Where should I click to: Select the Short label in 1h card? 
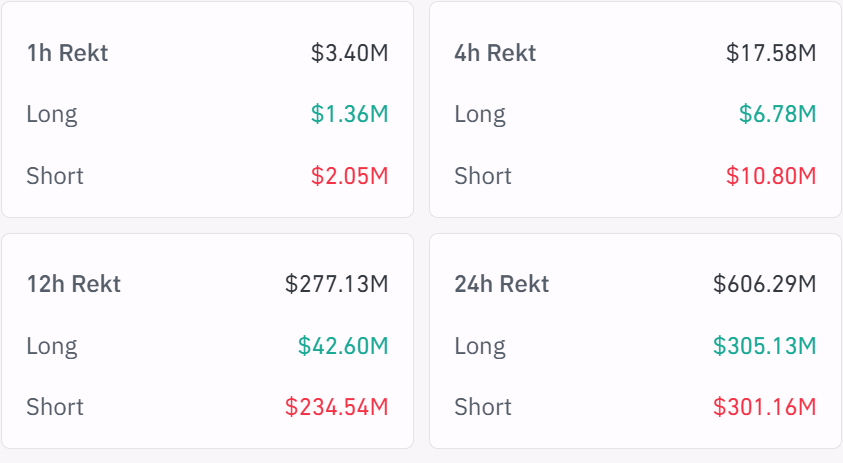coord(55,176)
